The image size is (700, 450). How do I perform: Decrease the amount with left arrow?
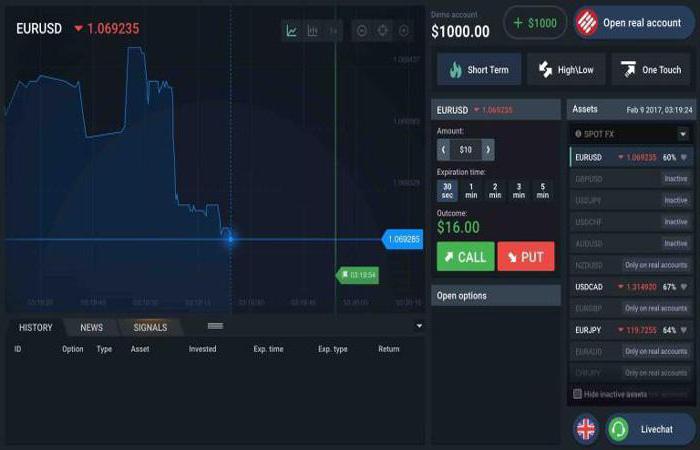click(x=443, y=150)
